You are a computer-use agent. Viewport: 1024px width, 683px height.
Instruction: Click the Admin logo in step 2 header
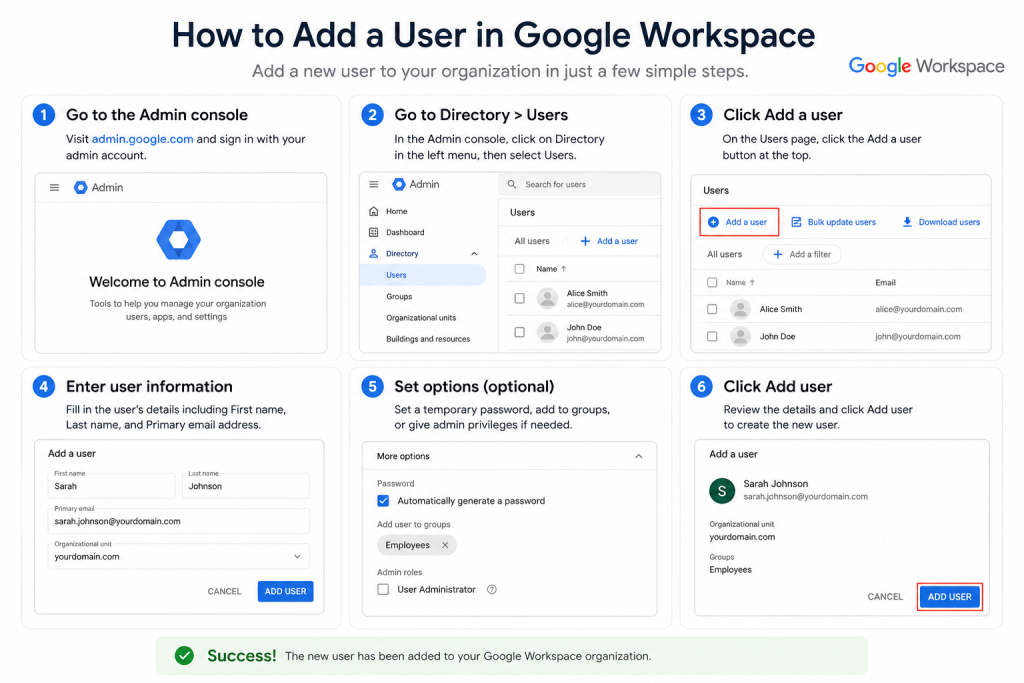pos(398,184)
